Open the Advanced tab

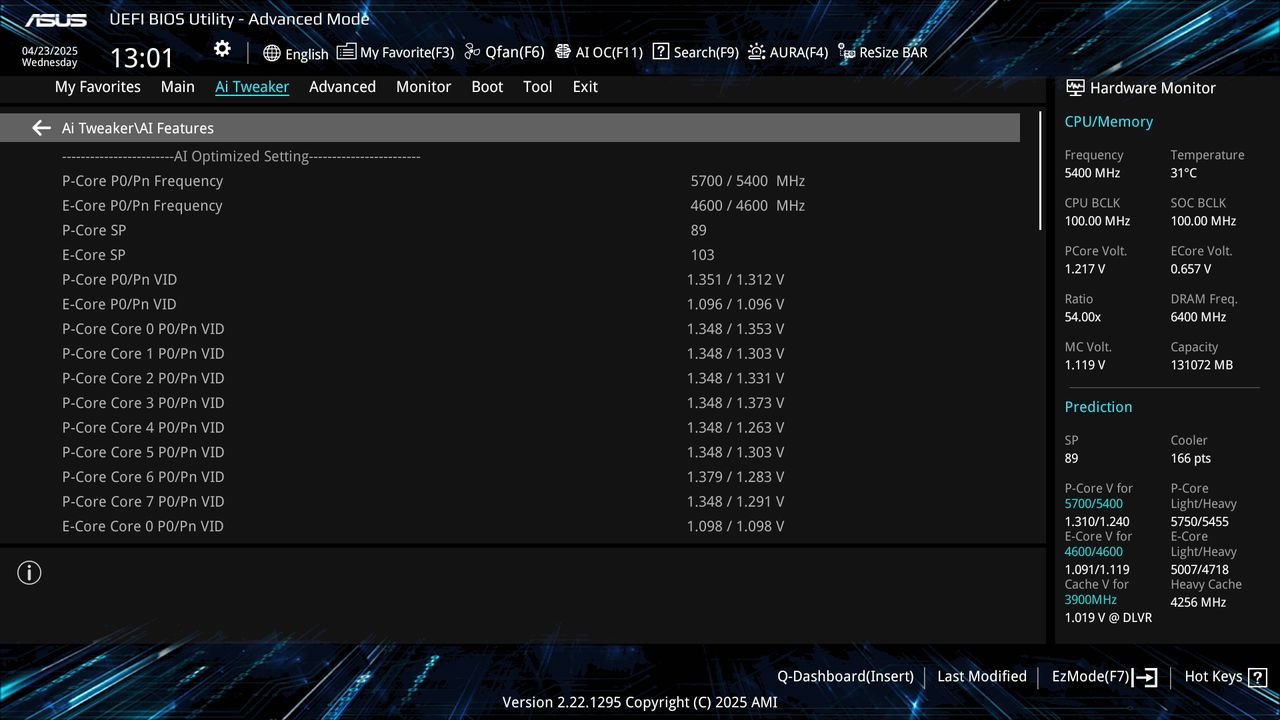pos(342,87)
